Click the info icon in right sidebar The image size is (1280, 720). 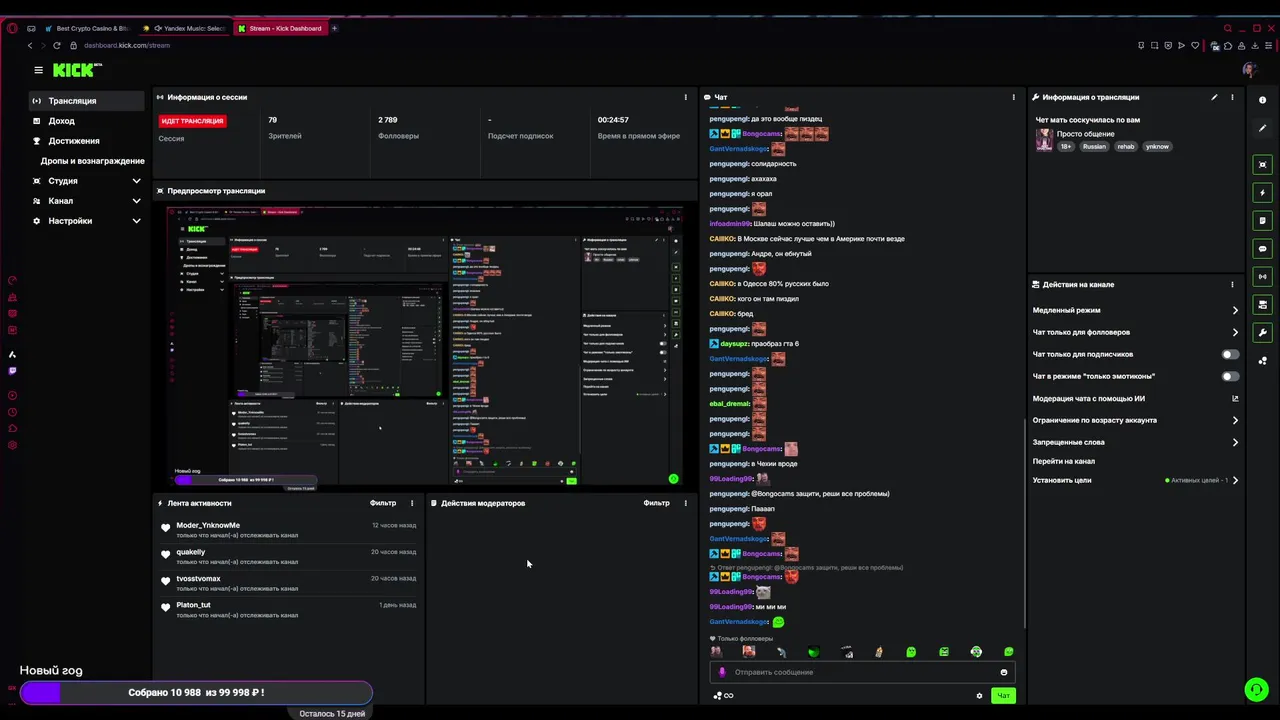point(1262,100)
